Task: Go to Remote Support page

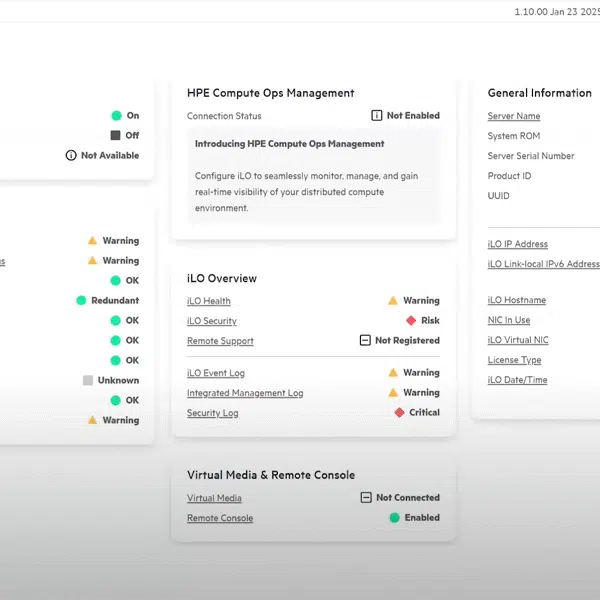Action: [220, 341]
